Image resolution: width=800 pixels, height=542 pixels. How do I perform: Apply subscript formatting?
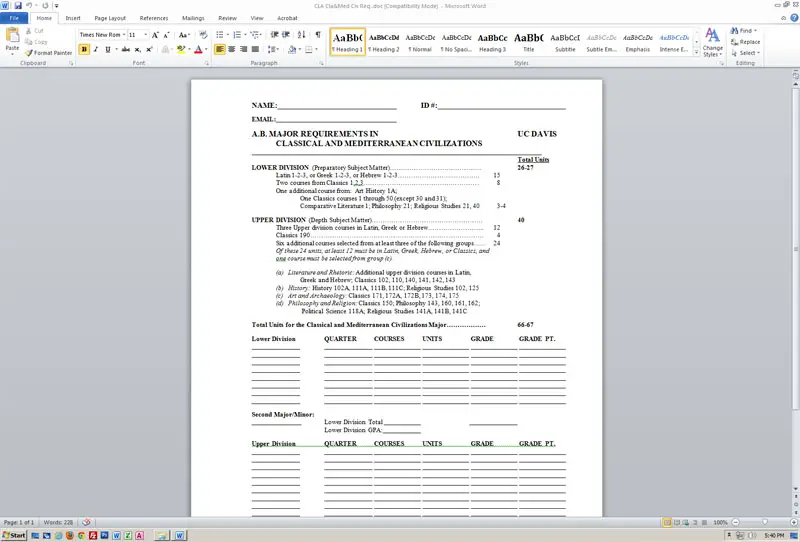pyautogui.click(x=137, y=50)
